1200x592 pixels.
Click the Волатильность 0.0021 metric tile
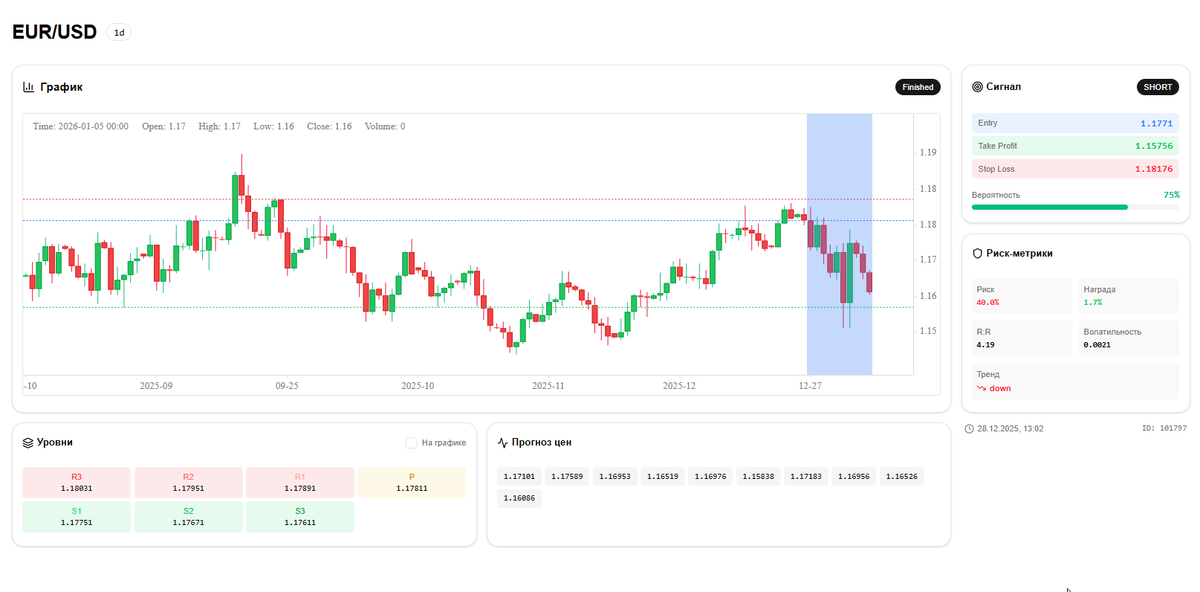pos(1129,338)
